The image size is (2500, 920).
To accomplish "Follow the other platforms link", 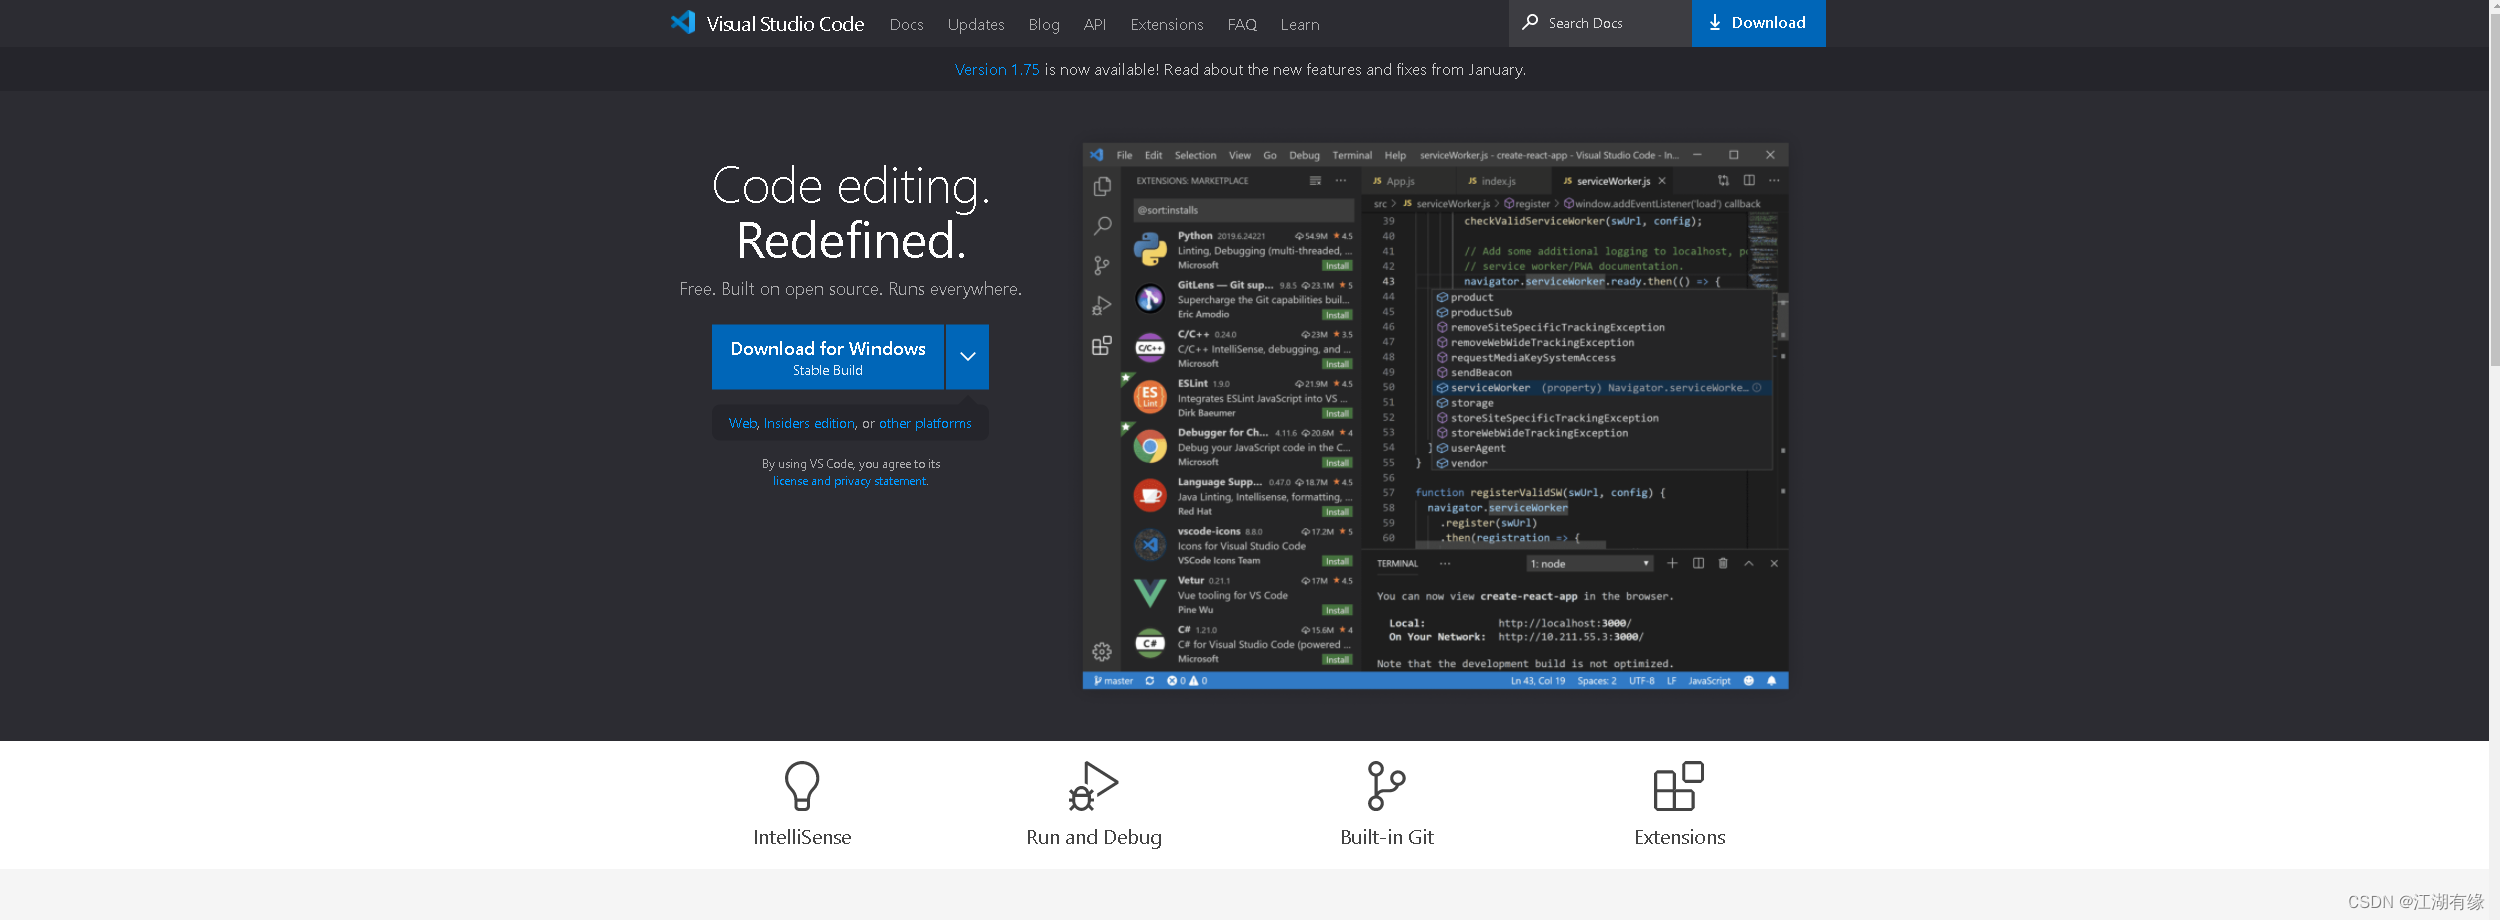I will point(925,423).
